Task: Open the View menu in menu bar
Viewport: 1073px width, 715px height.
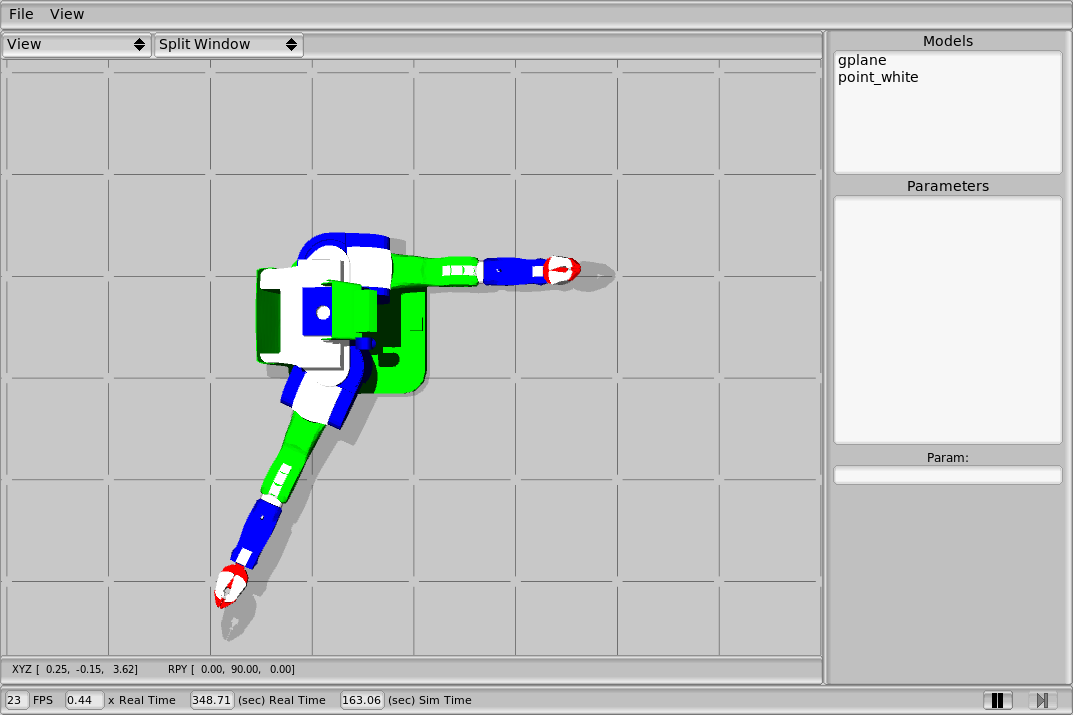Action: (67, 14)
